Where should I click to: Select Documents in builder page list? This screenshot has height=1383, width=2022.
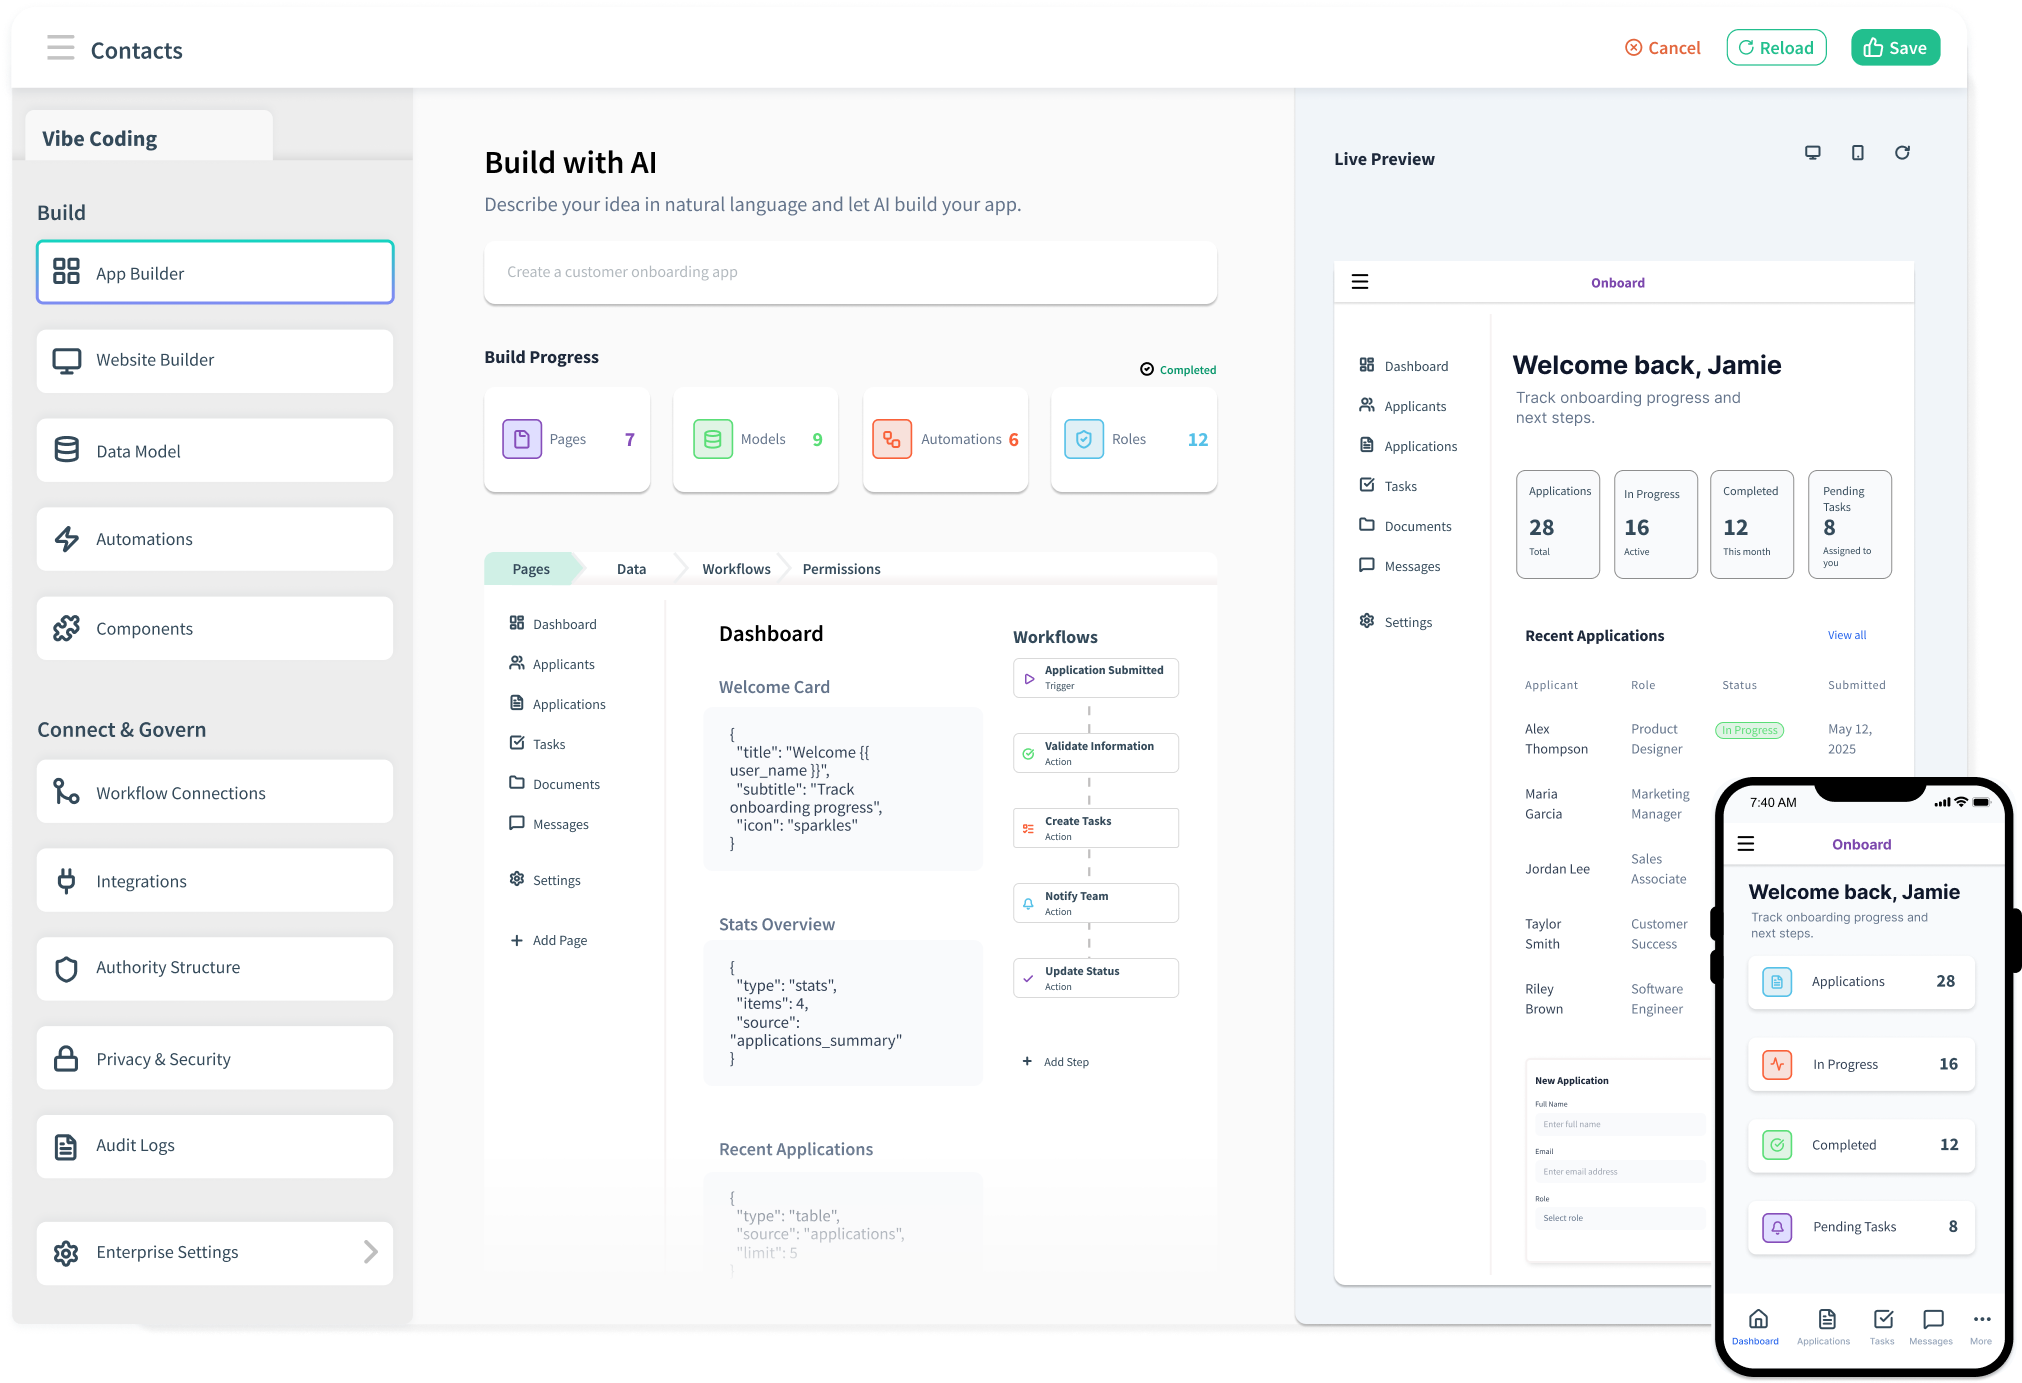pos(555,784)
